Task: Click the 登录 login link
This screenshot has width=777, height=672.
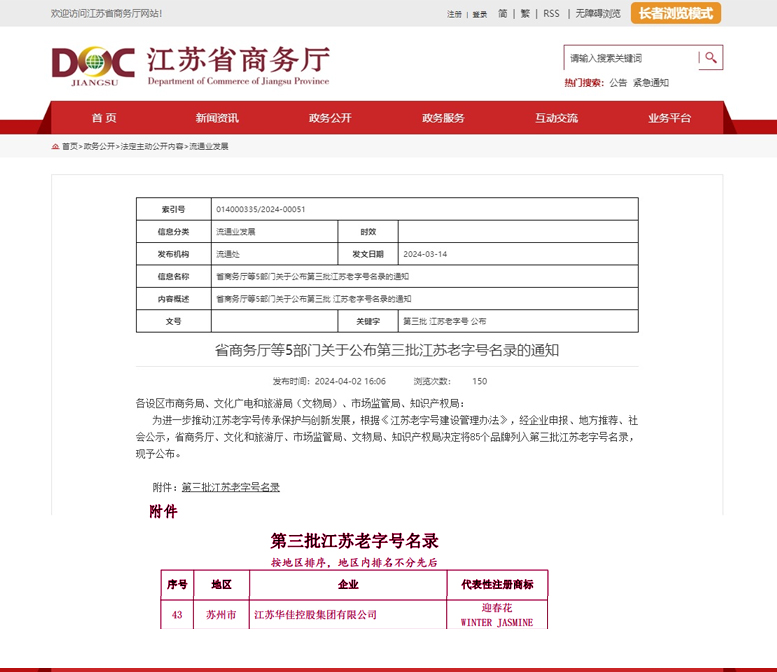Action: click(x=480, y=14)
